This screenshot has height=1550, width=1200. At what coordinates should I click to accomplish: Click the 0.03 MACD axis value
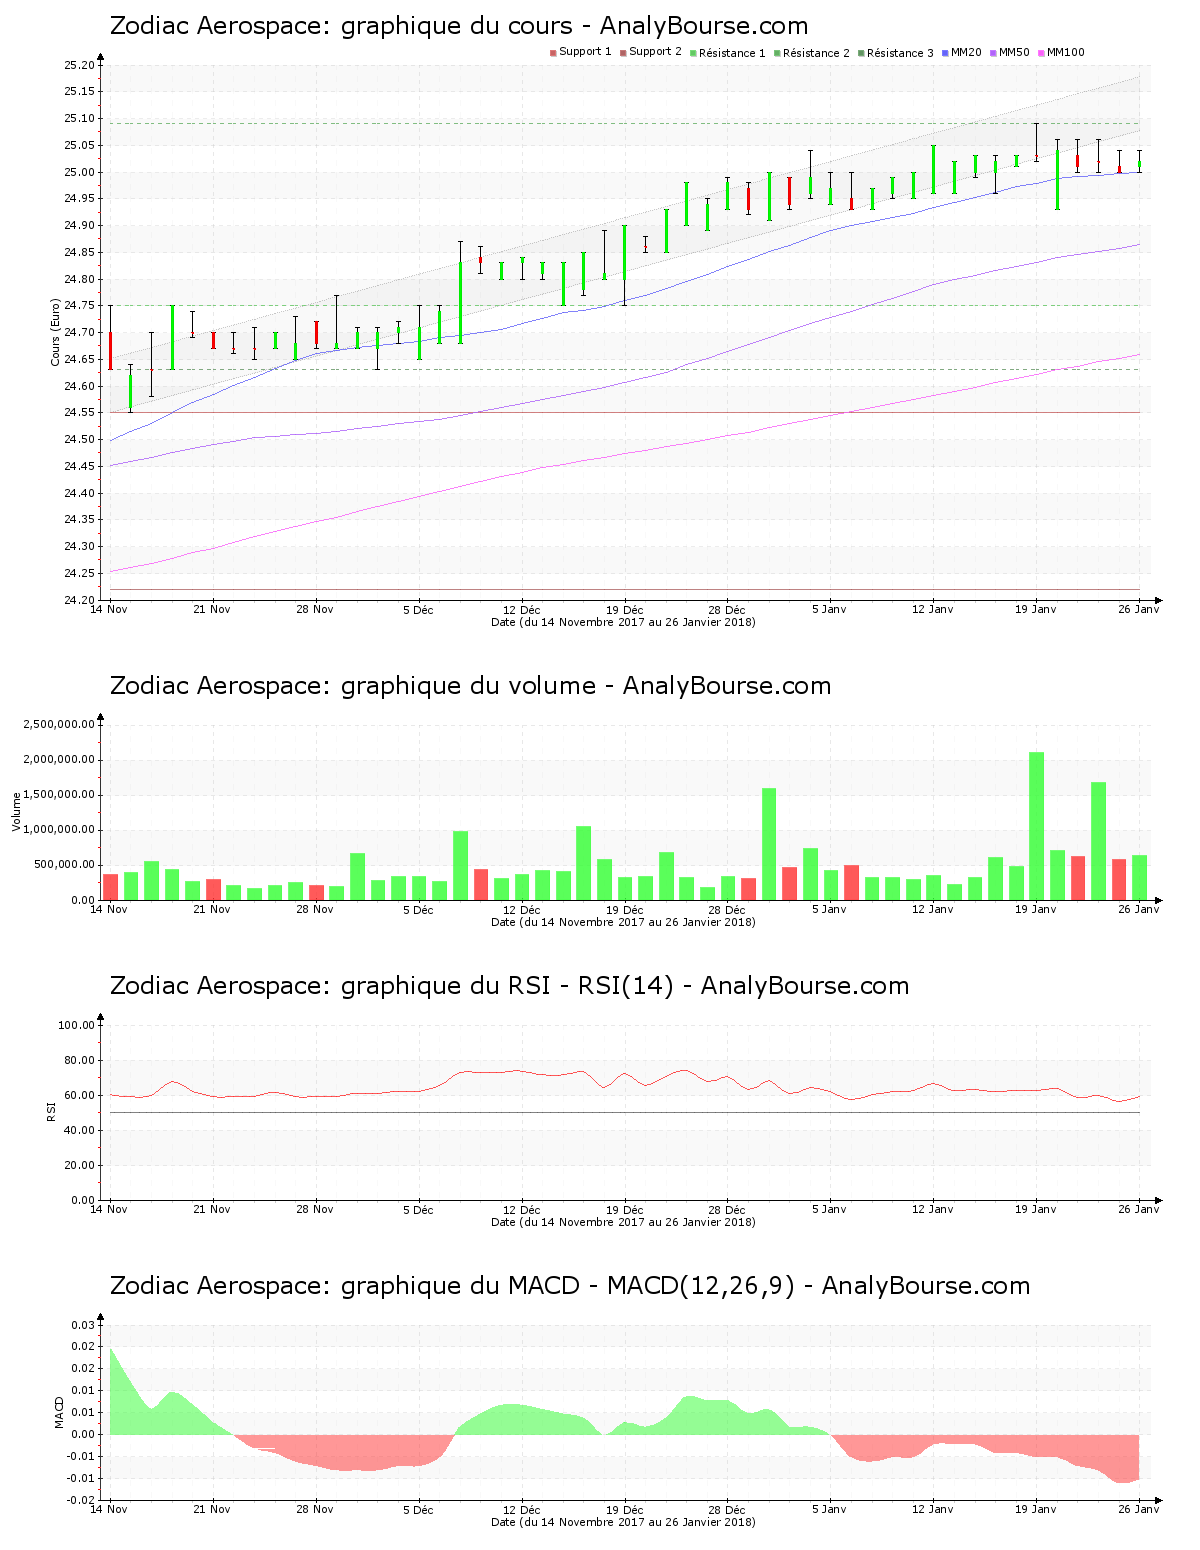(83, 1325)
